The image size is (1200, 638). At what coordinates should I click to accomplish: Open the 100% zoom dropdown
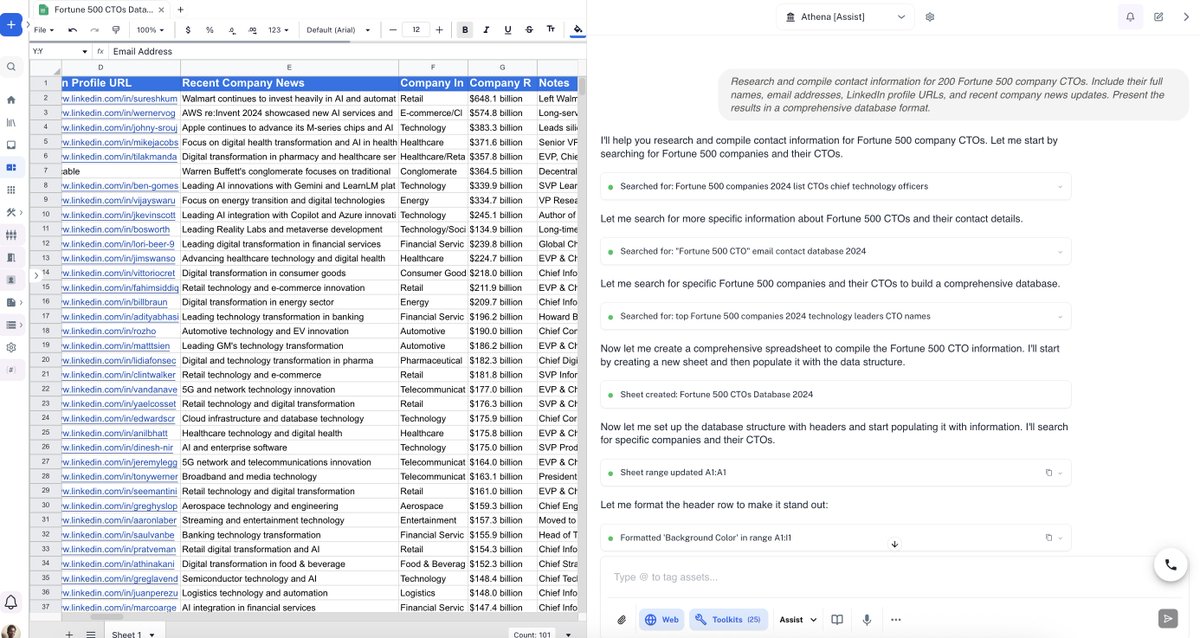pyautogui.click(x=150, y=30)
